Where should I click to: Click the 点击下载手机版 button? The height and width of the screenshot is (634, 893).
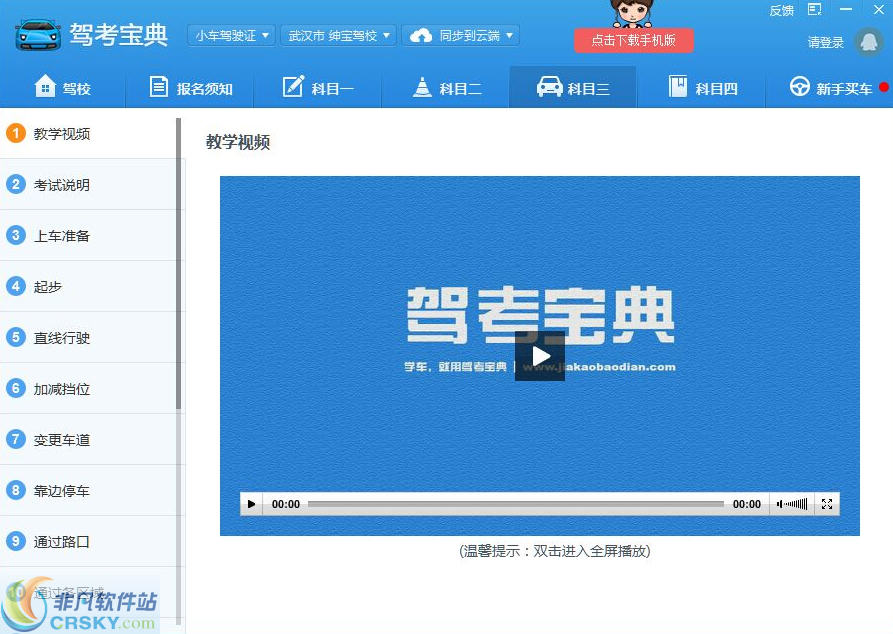[x=633, y=40]
